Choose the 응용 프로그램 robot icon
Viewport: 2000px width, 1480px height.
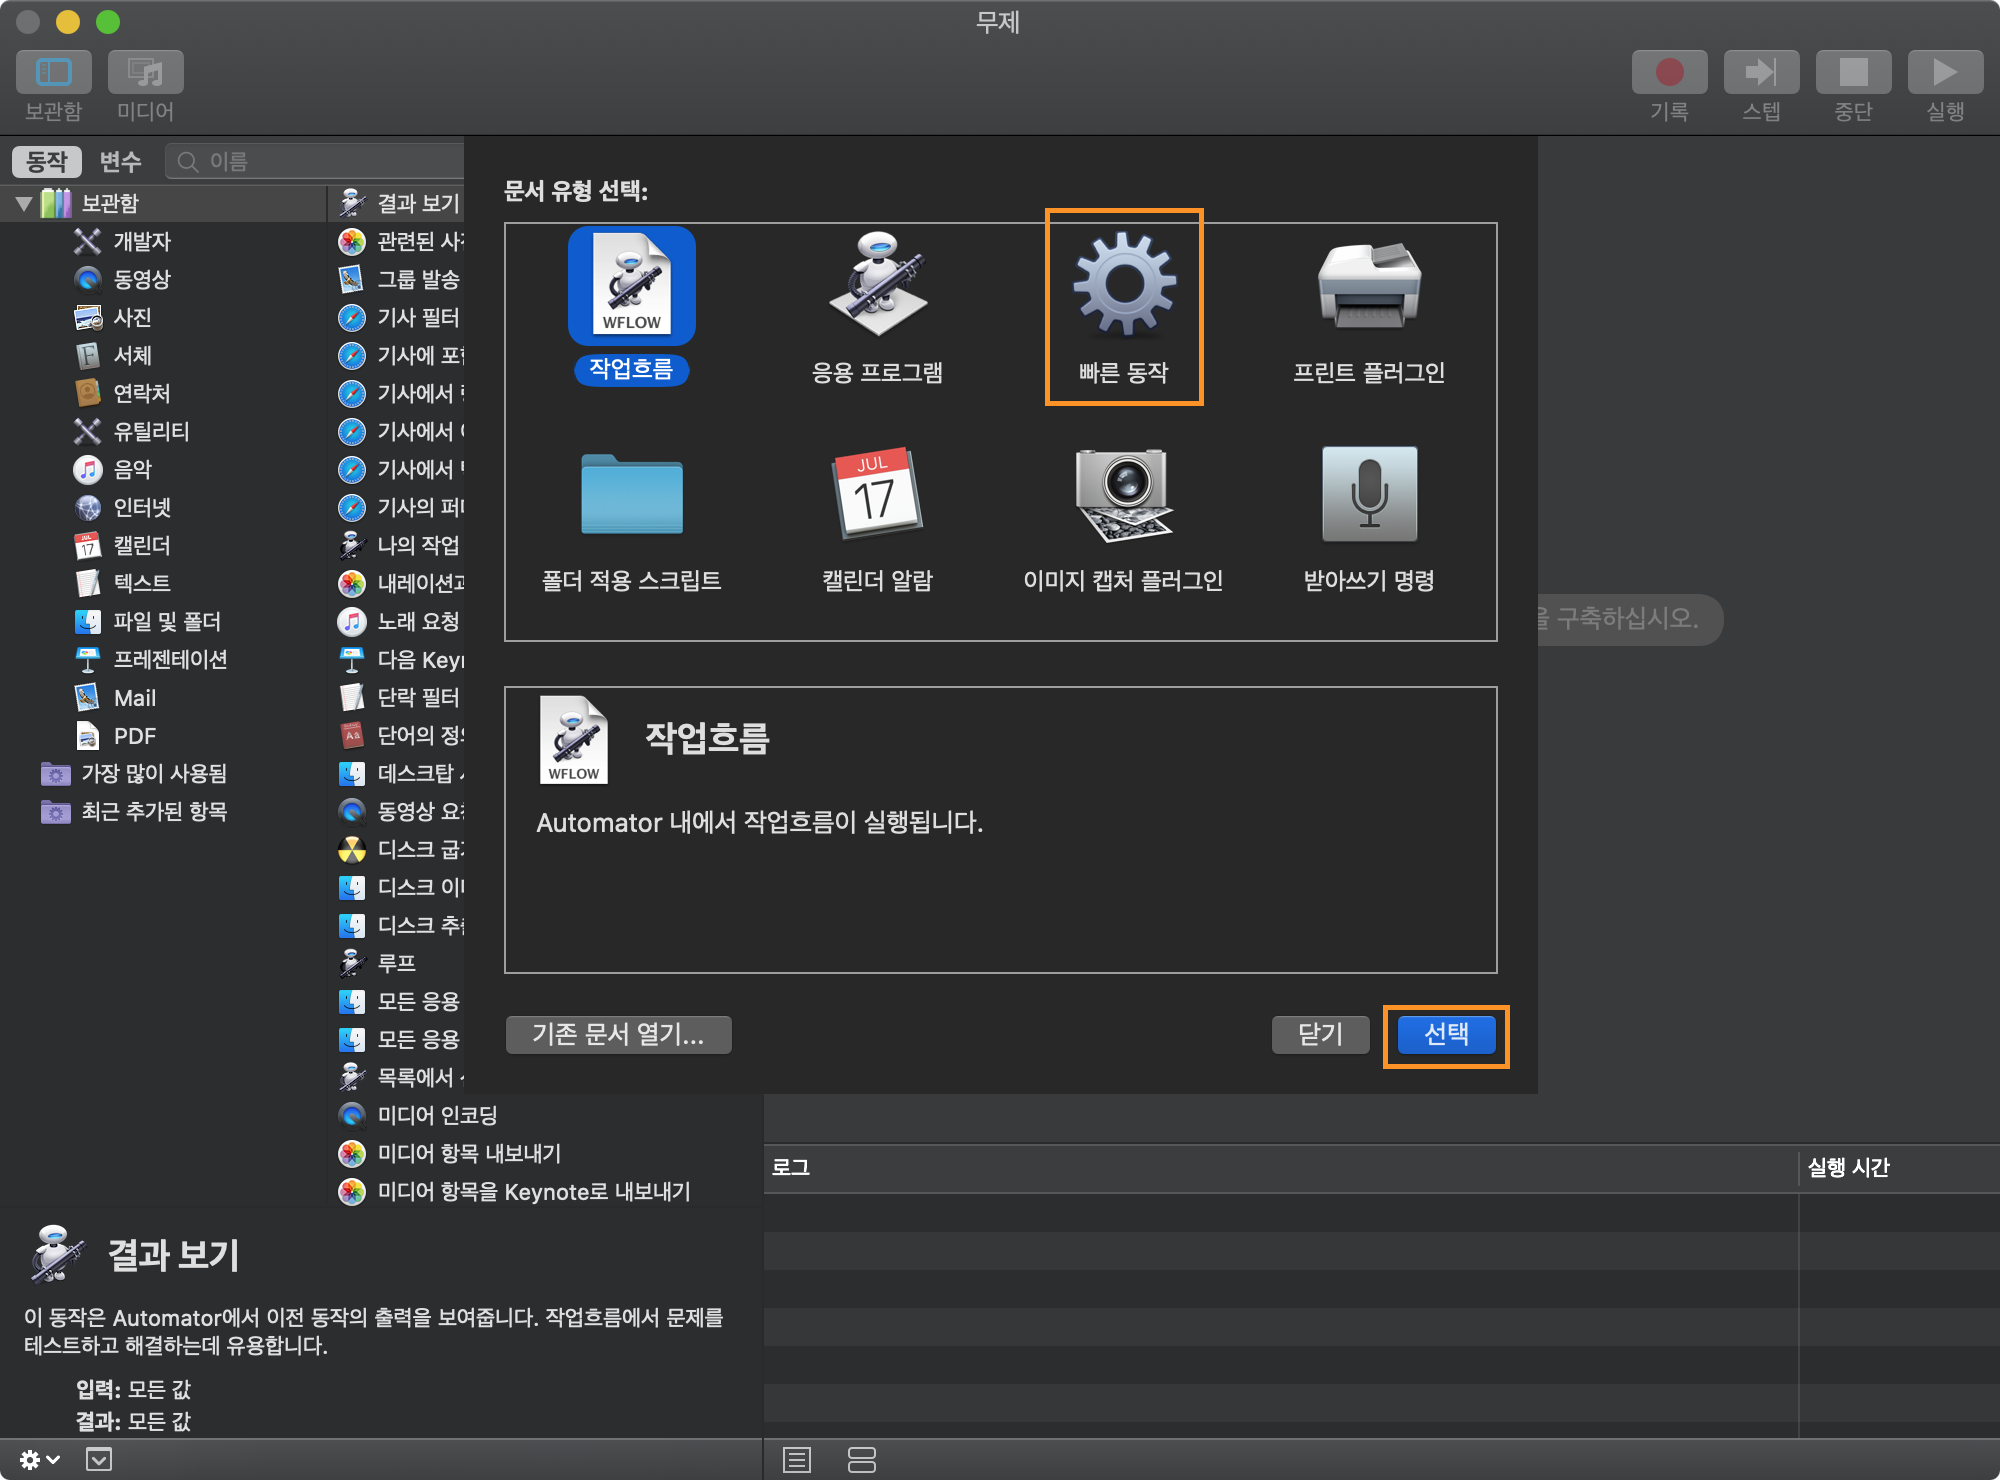tap(877, 286)
